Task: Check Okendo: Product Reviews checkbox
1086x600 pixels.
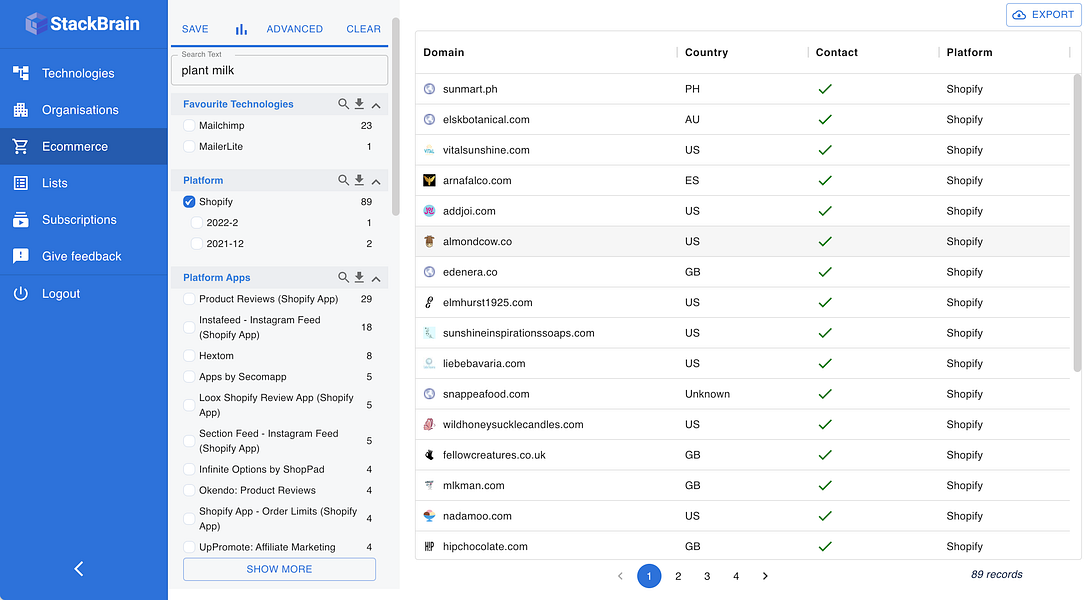Action: pyautogui.click(x=189, y=490)
